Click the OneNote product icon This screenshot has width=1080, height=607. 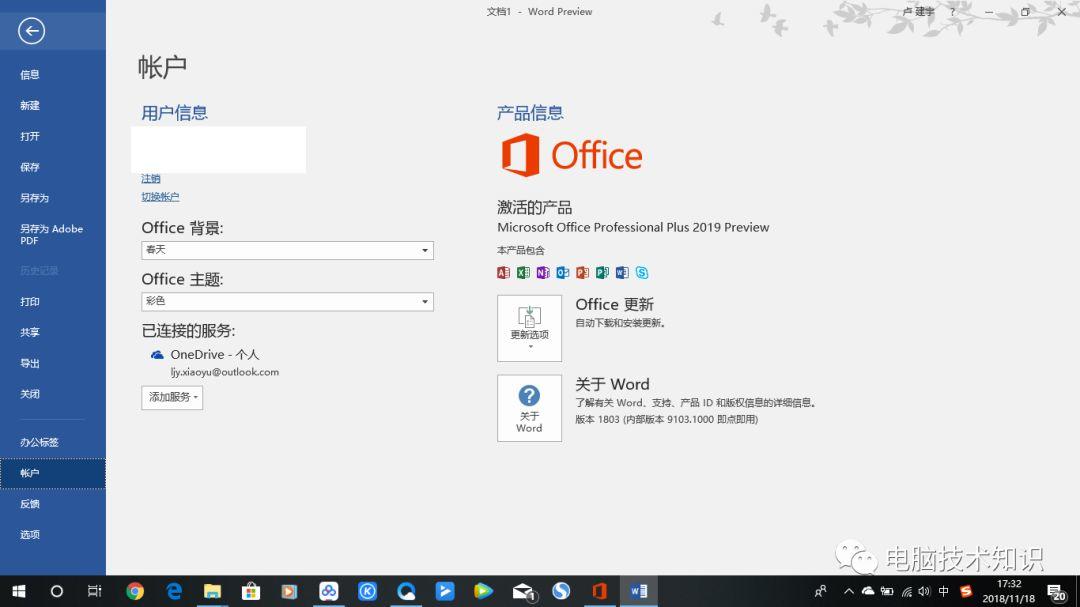(x=543, y=273)
